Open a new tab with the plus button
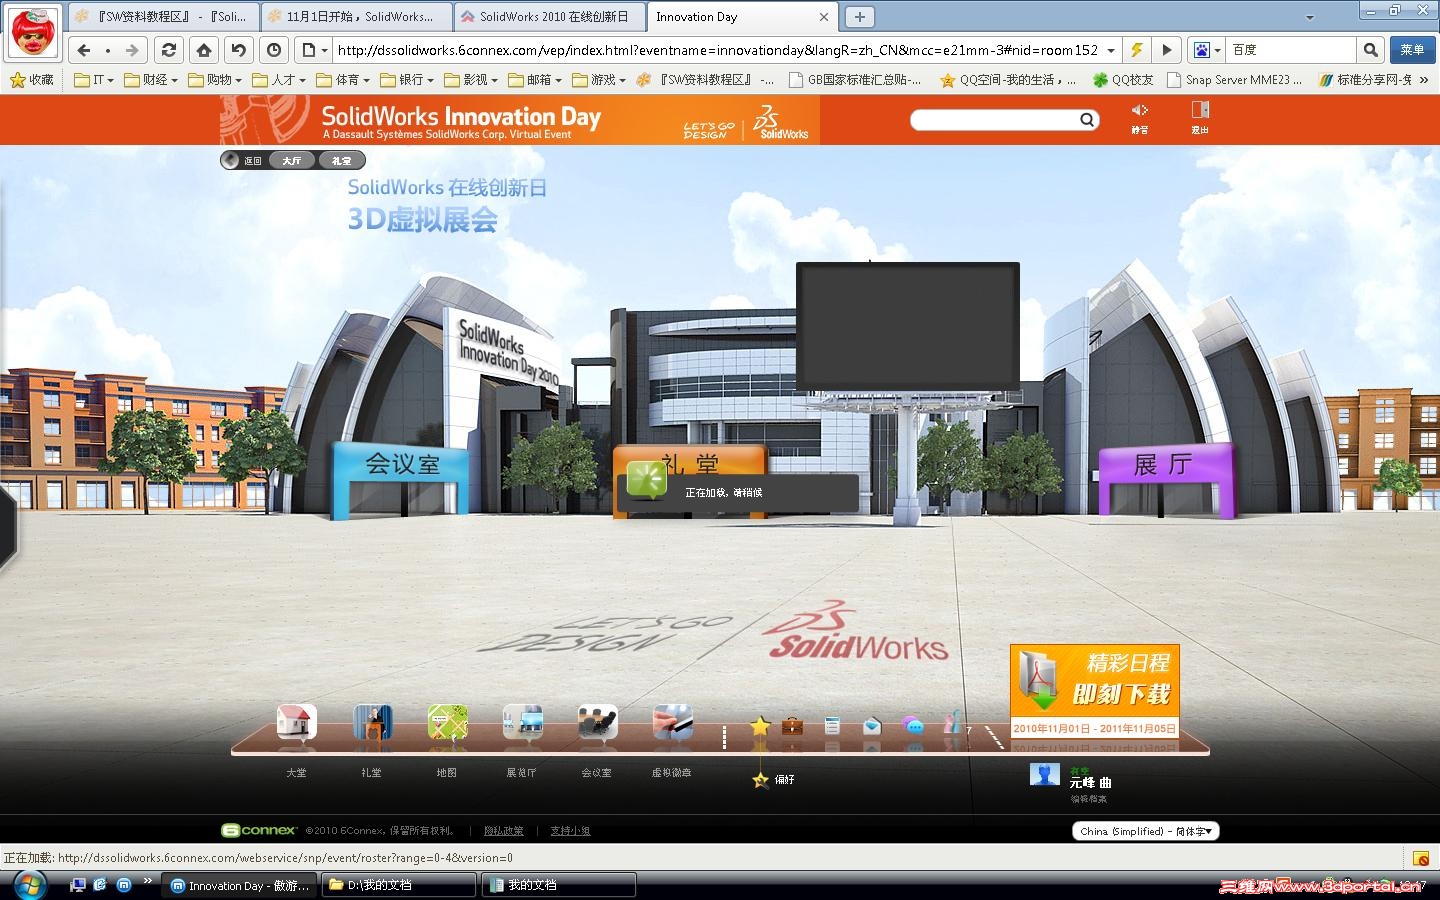The image size is (1440, 900). [x=859, y=17]
